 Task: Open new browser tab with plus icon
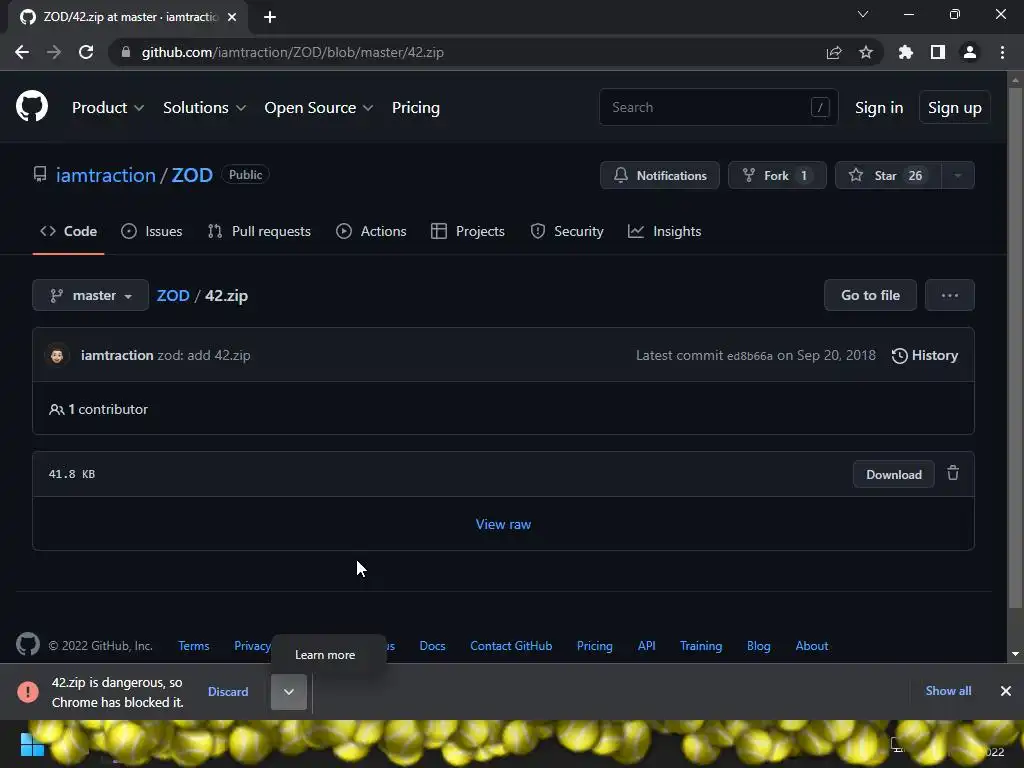[x=270, y=17]
